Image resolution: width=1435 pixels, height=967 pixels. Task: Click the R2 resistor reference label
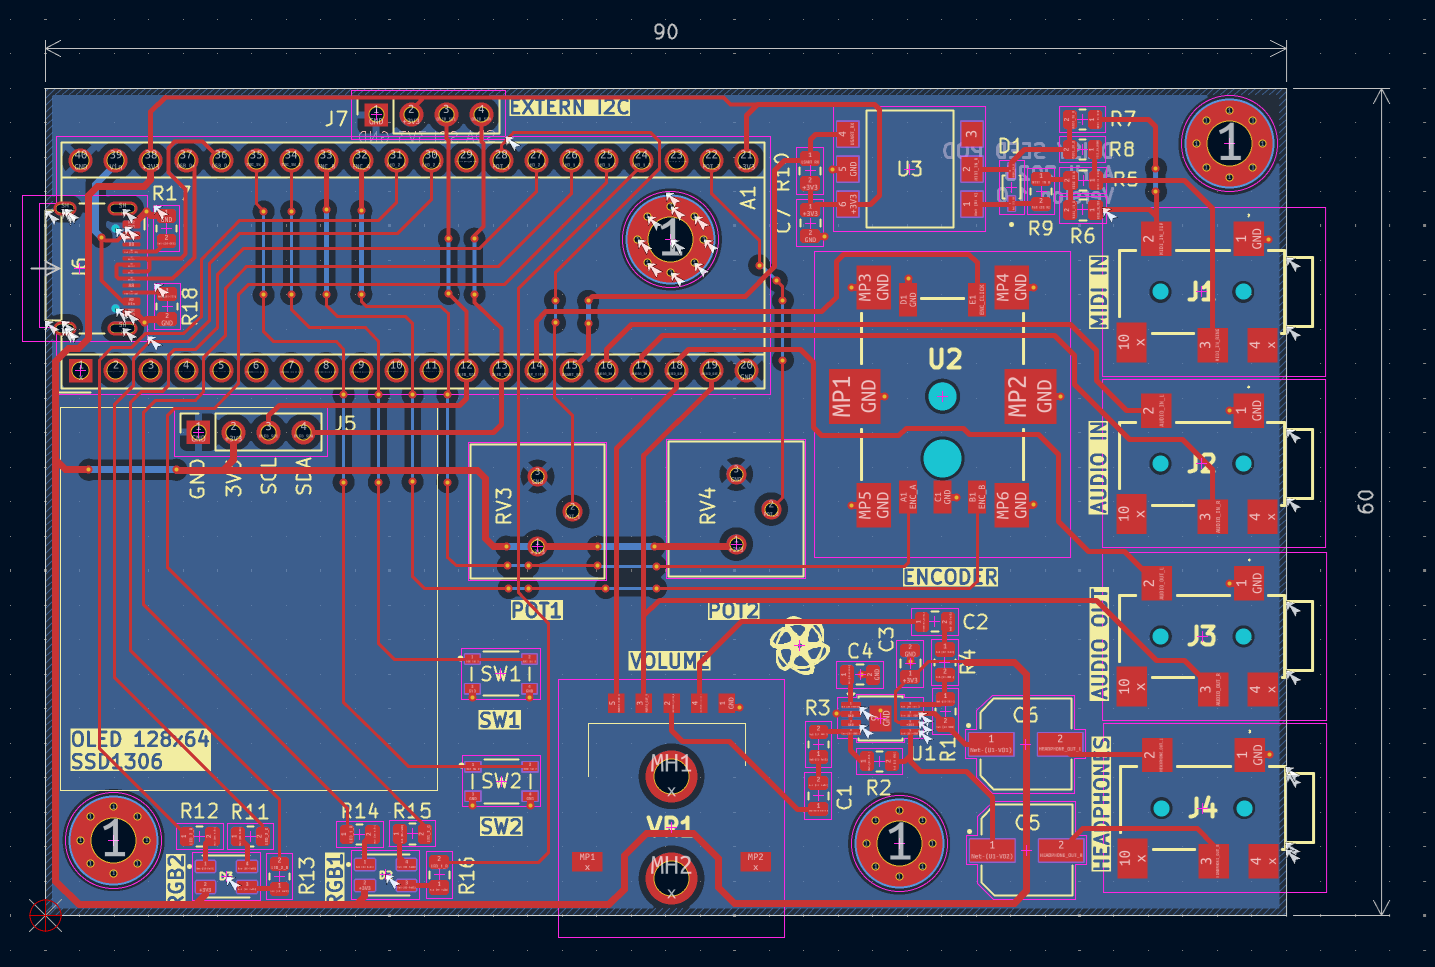878,788
